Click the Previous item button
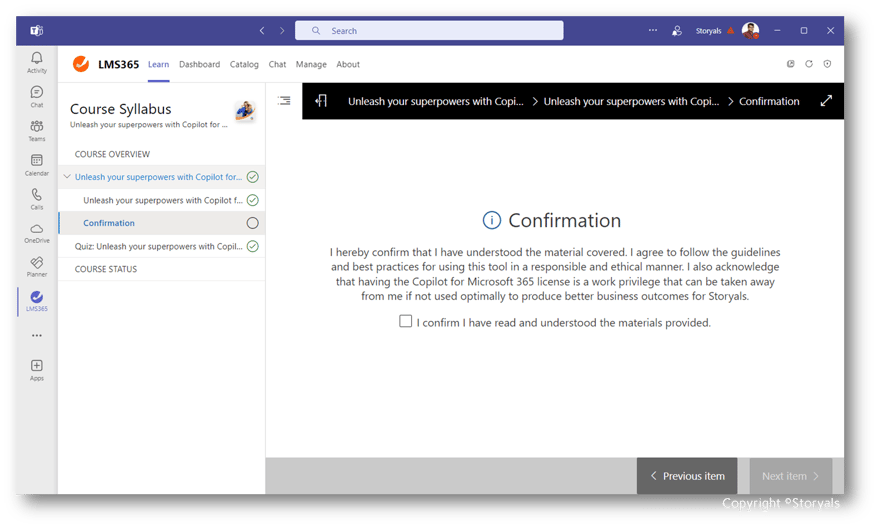Image resolution: width=877 pixels, height=527 pixels. [x=687, y=476]
